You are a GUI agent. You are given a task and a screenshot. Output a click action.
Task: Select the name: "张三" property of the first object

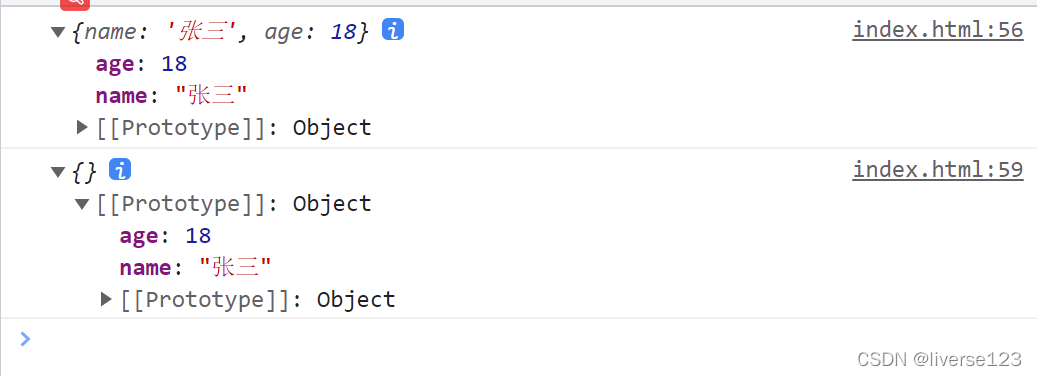[171, 96]
